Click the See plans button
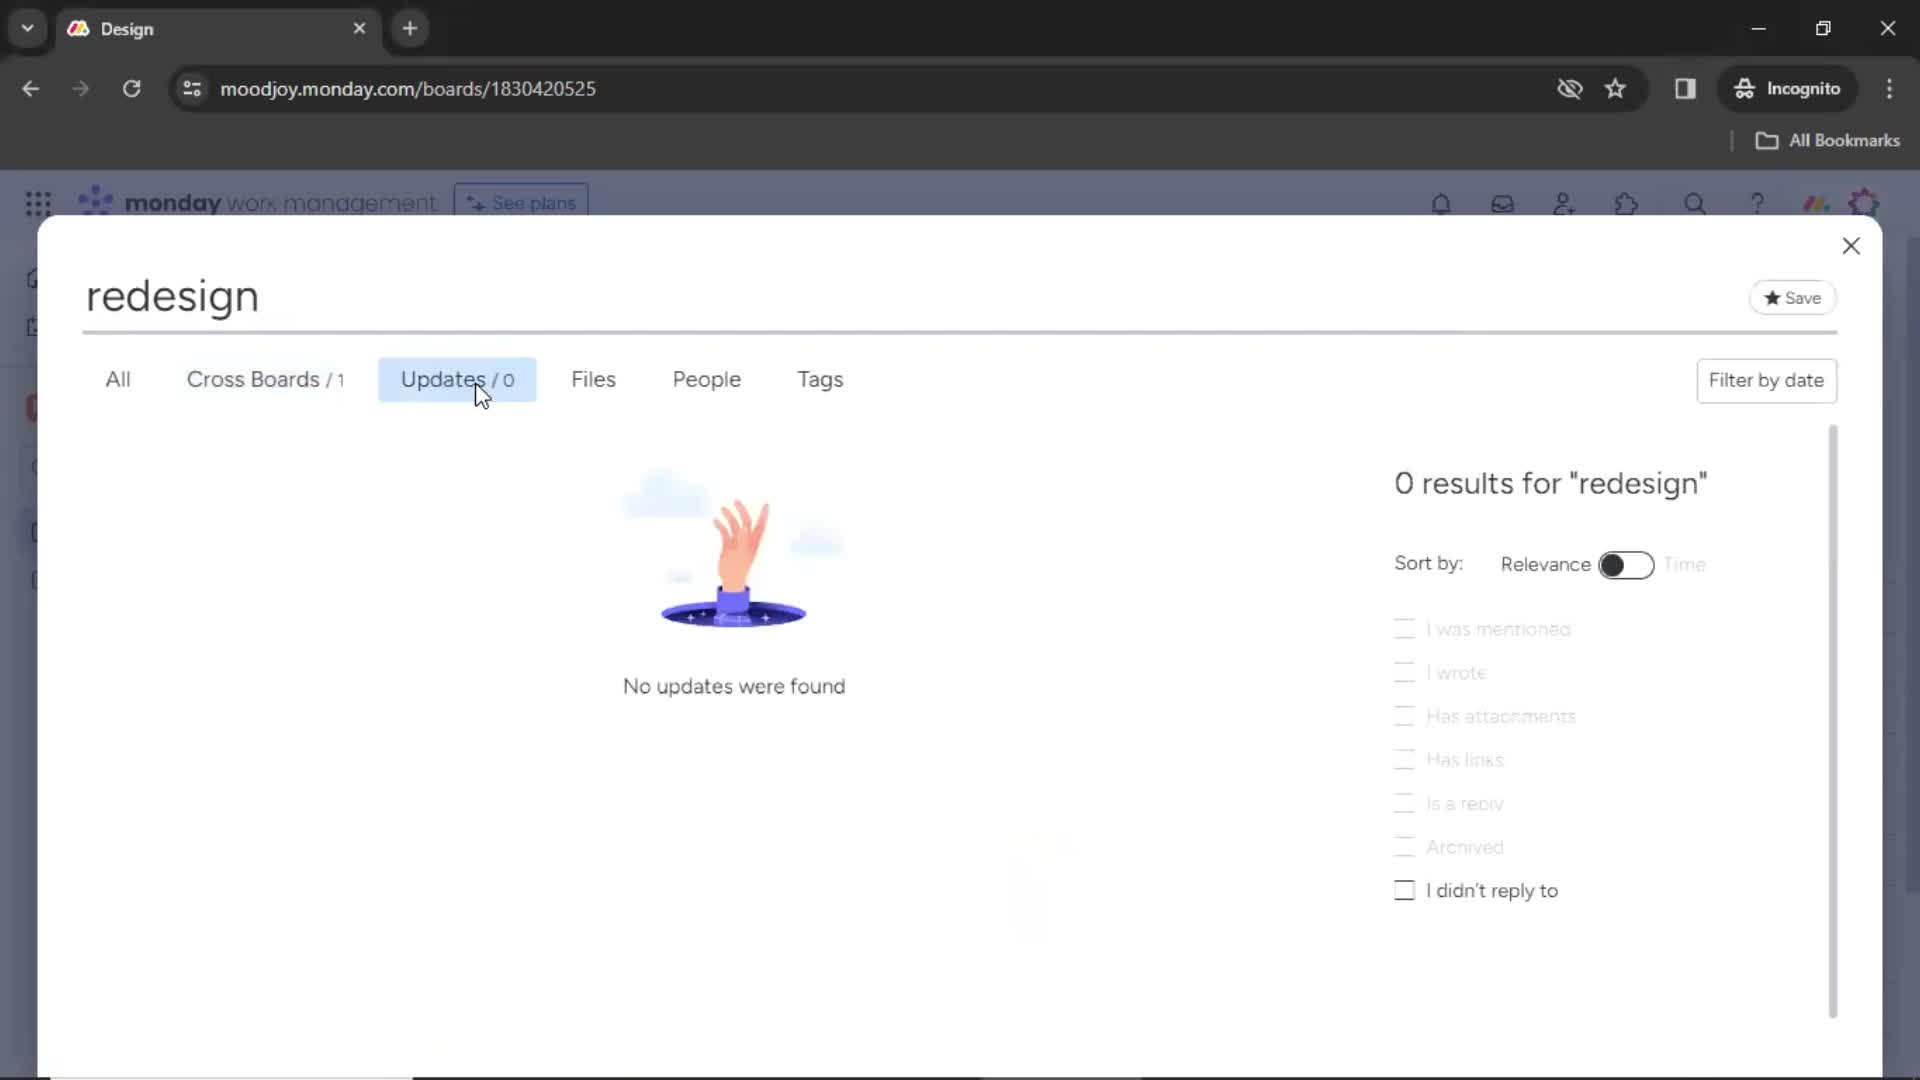This screenshot has width=1920, height=1080. pos(522,203)
